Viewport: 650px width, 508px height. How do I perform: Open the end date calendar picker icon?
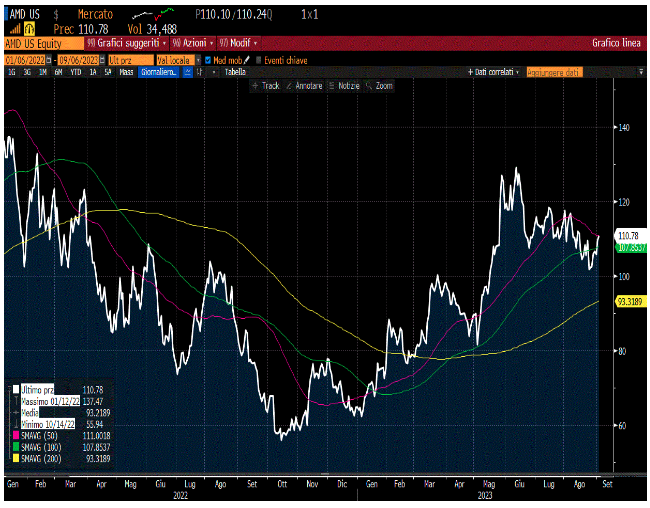(x=102, y=60)
